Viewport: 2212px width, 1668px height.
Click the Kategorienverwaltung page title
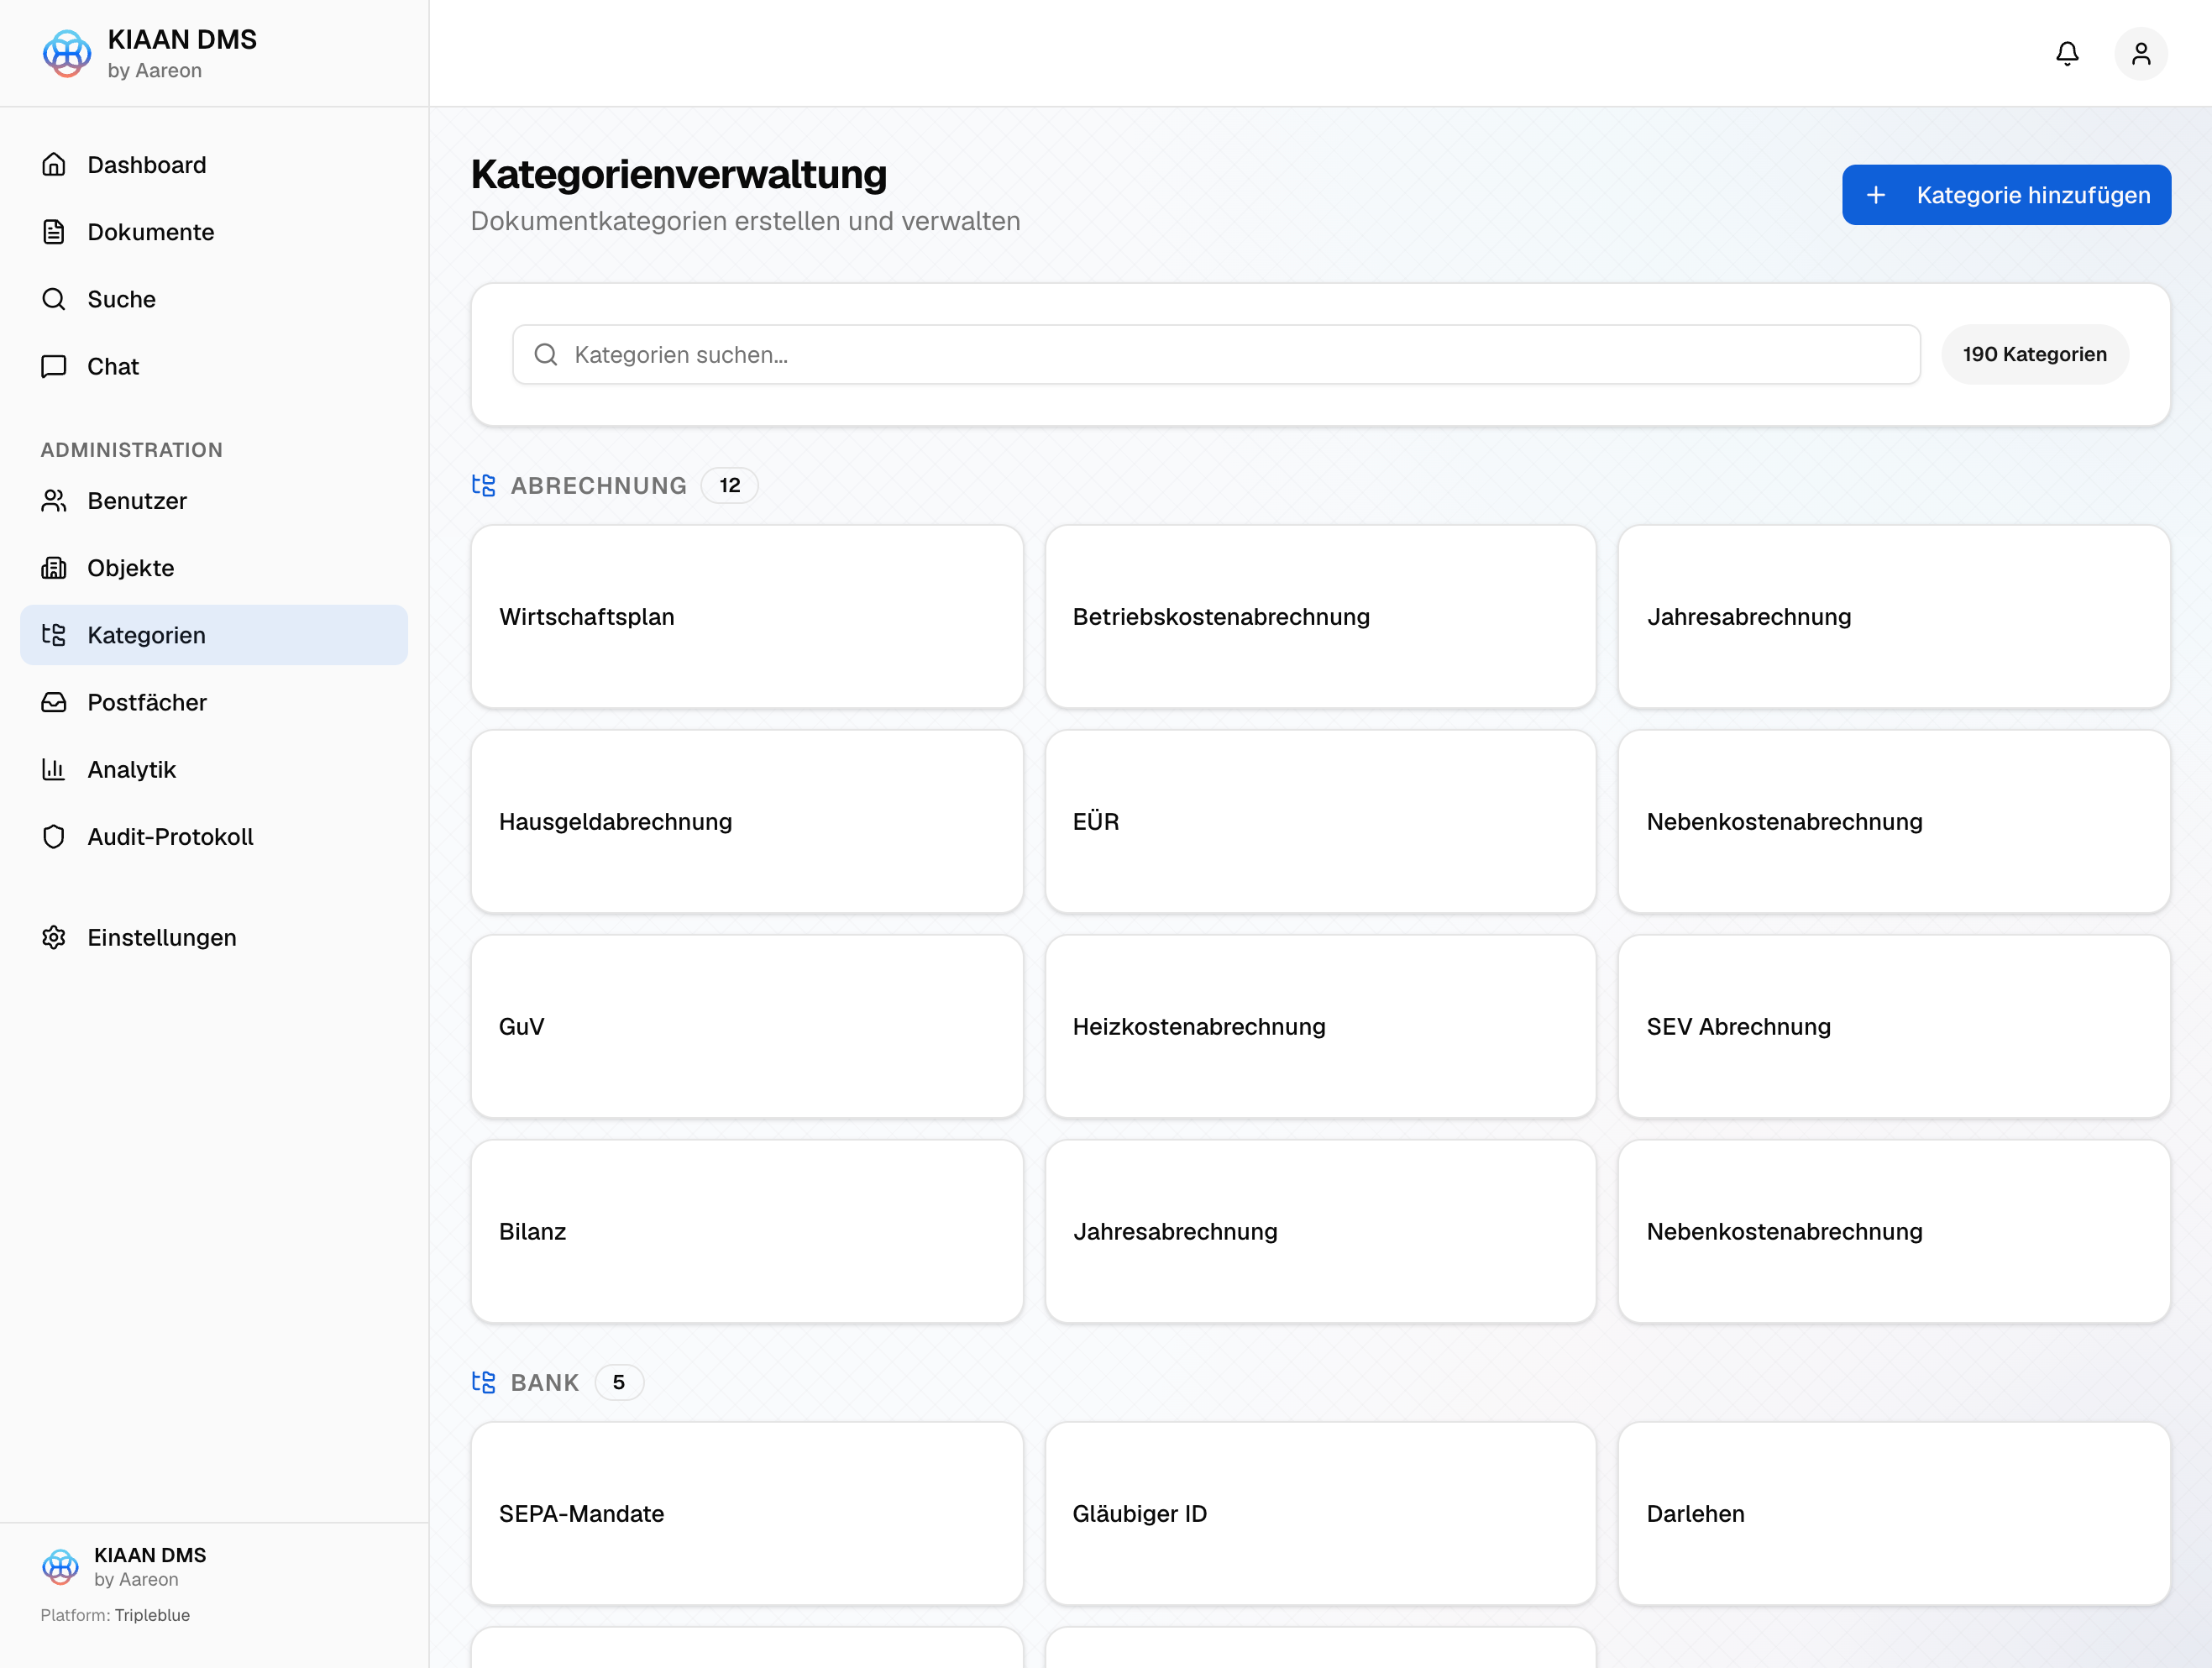pyautogui.click(x=678, y=175)
